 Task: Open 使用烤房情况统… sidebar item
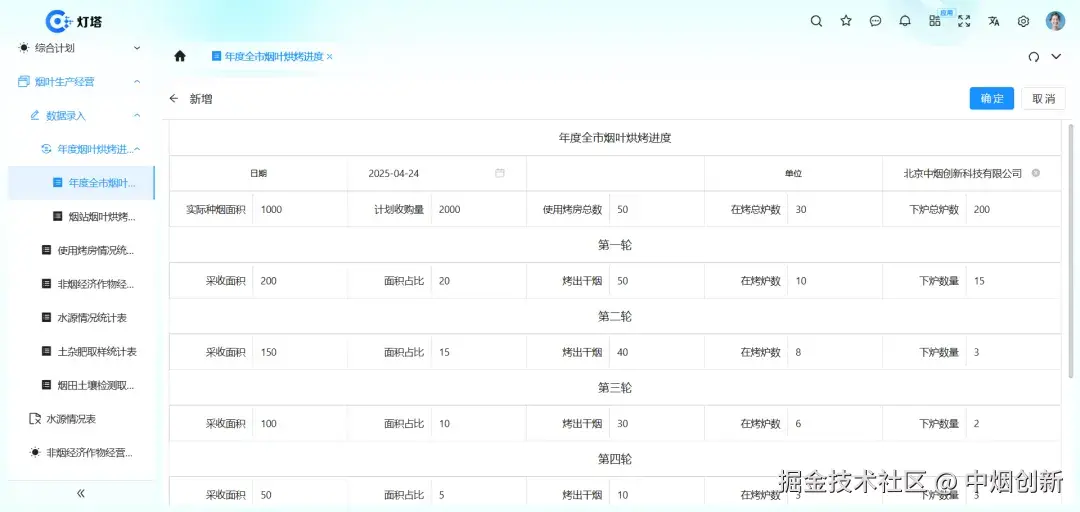click(81, 250)
